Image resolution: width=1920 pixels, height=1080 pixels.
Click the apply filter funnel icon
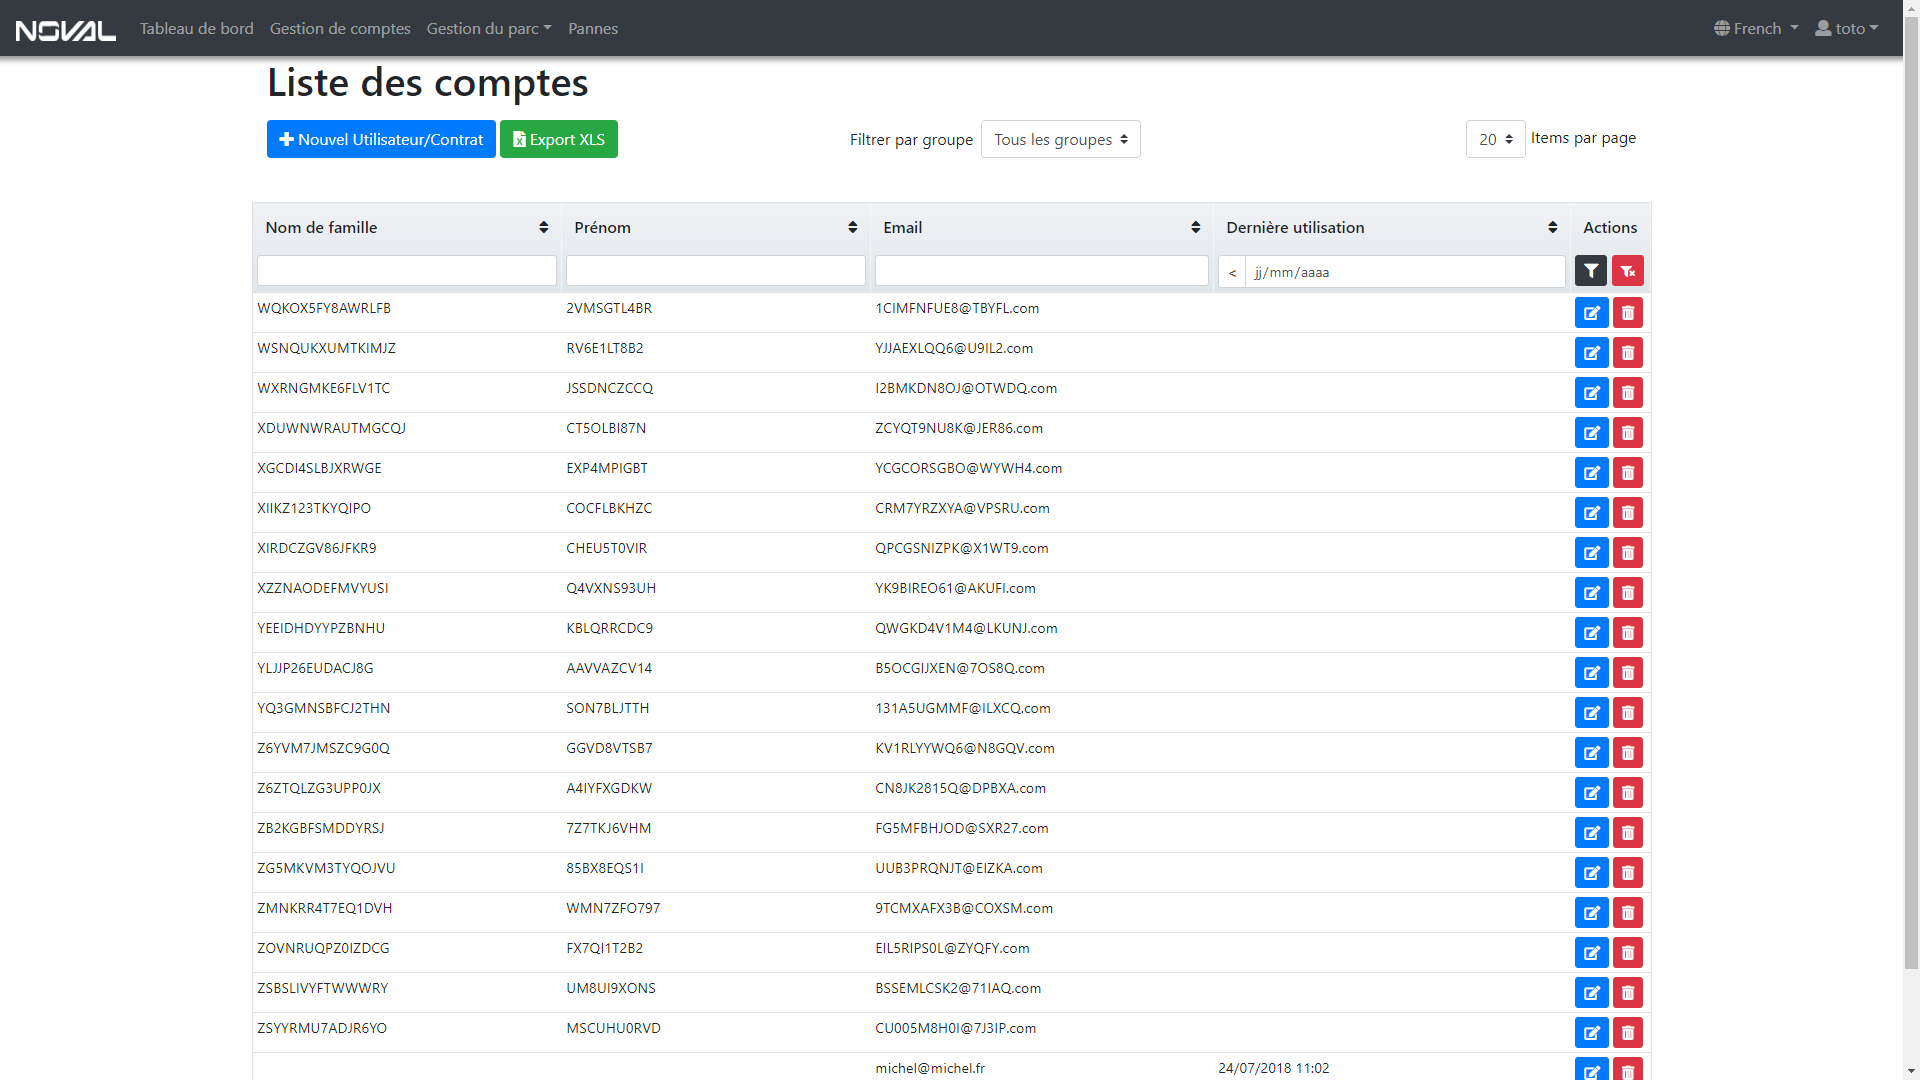1590,271
